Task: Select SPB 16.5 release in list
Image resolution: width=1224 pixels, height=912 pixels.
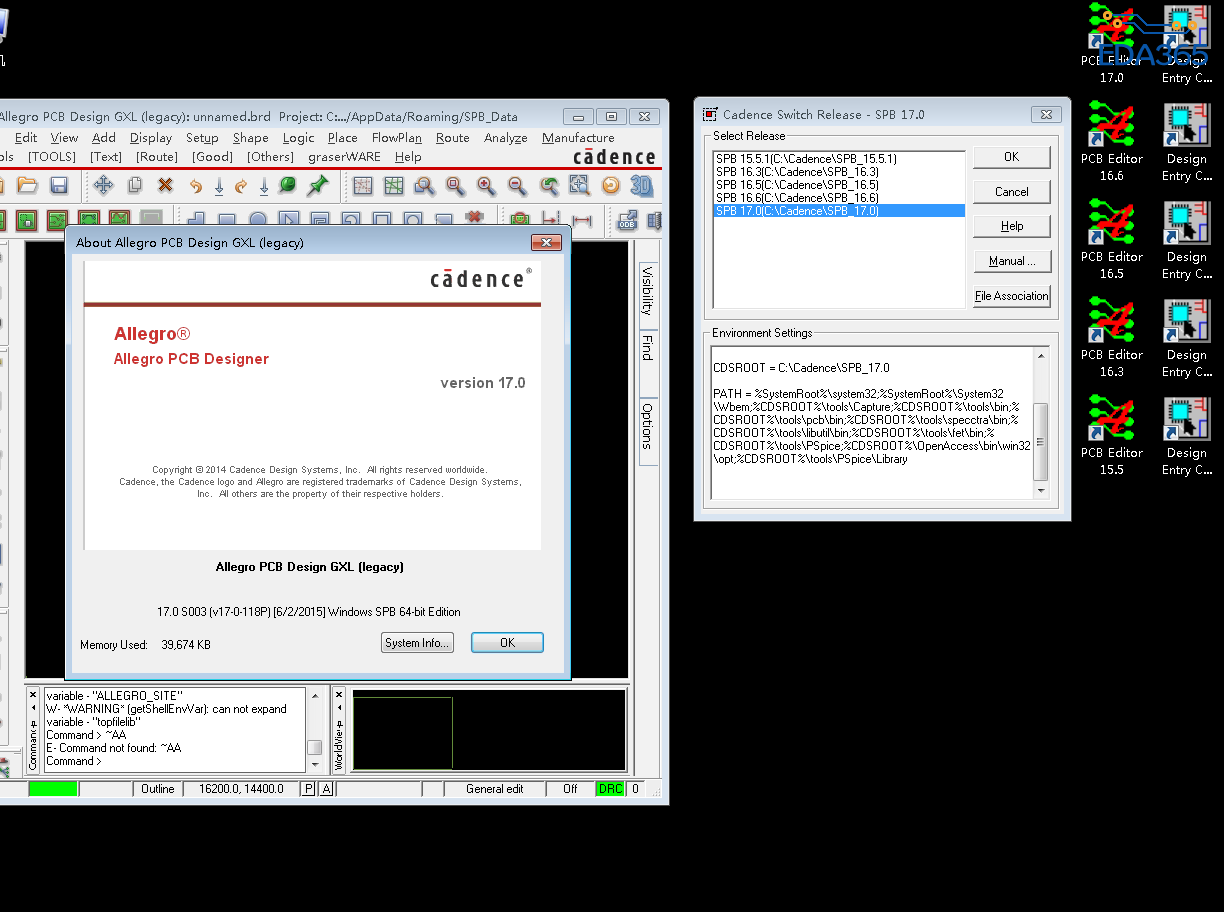Action: pos(839,185)
